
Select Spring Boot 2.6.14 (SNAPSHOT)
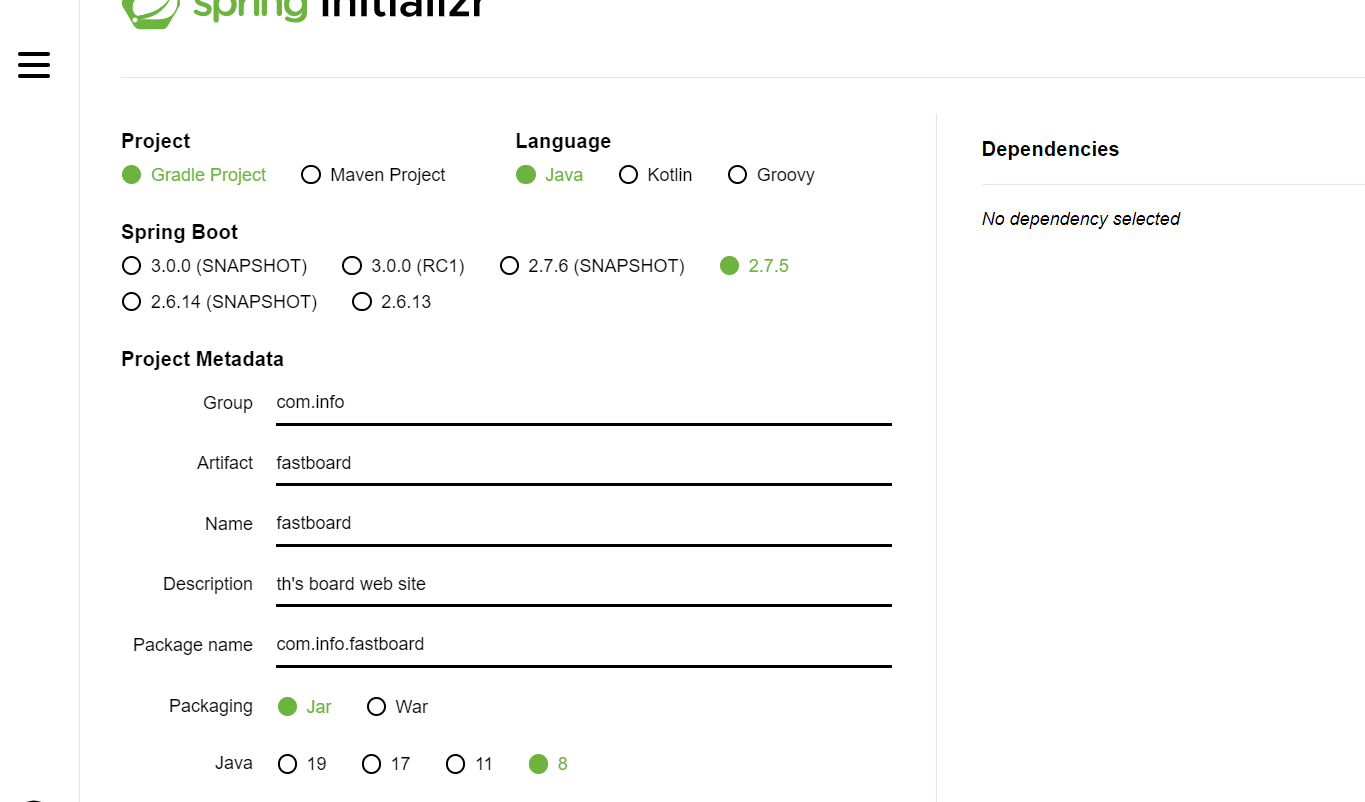pyautogui.click(x=219, y=302)
